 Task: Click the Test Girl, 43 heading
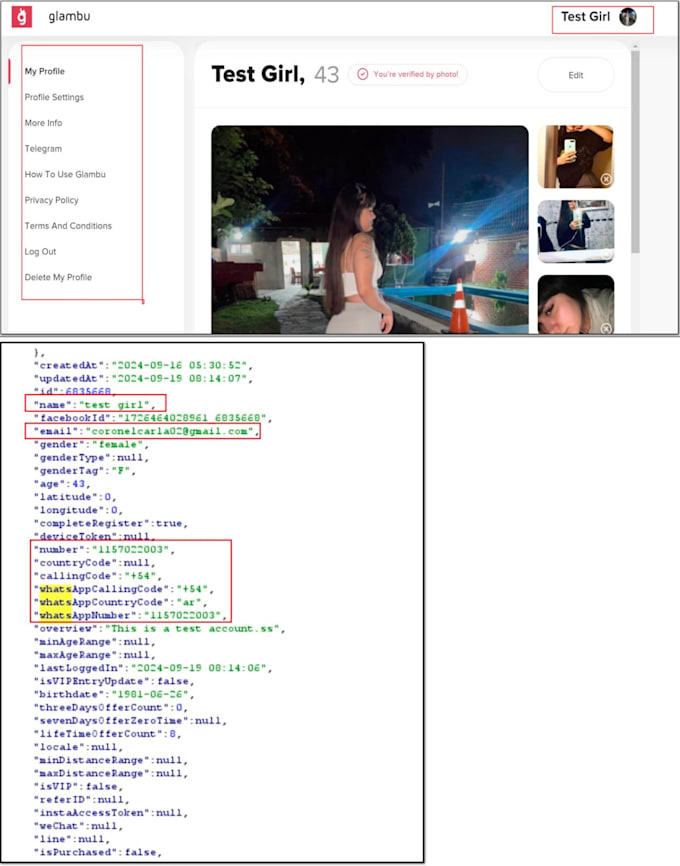[275, 74]
